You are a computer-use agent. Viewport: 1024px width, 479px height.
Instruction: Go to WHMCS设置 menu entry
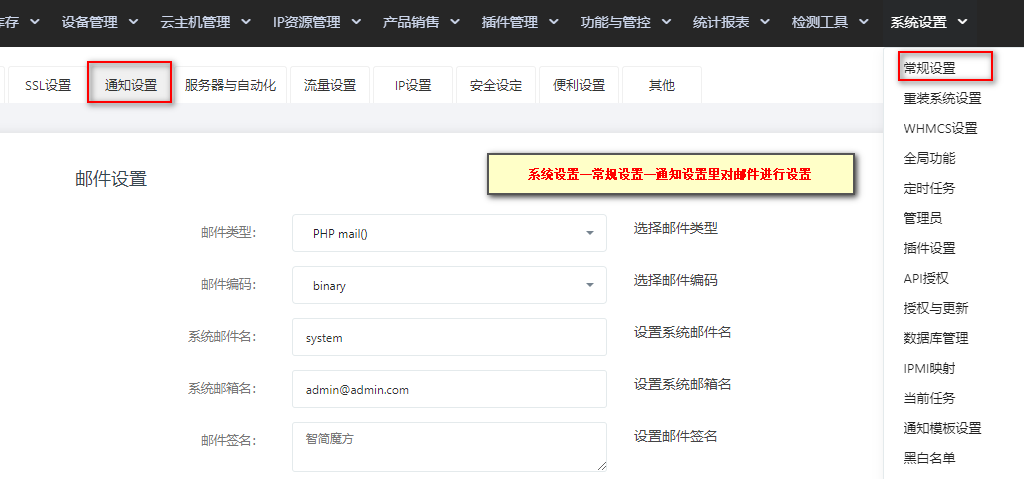pos(940,128)
